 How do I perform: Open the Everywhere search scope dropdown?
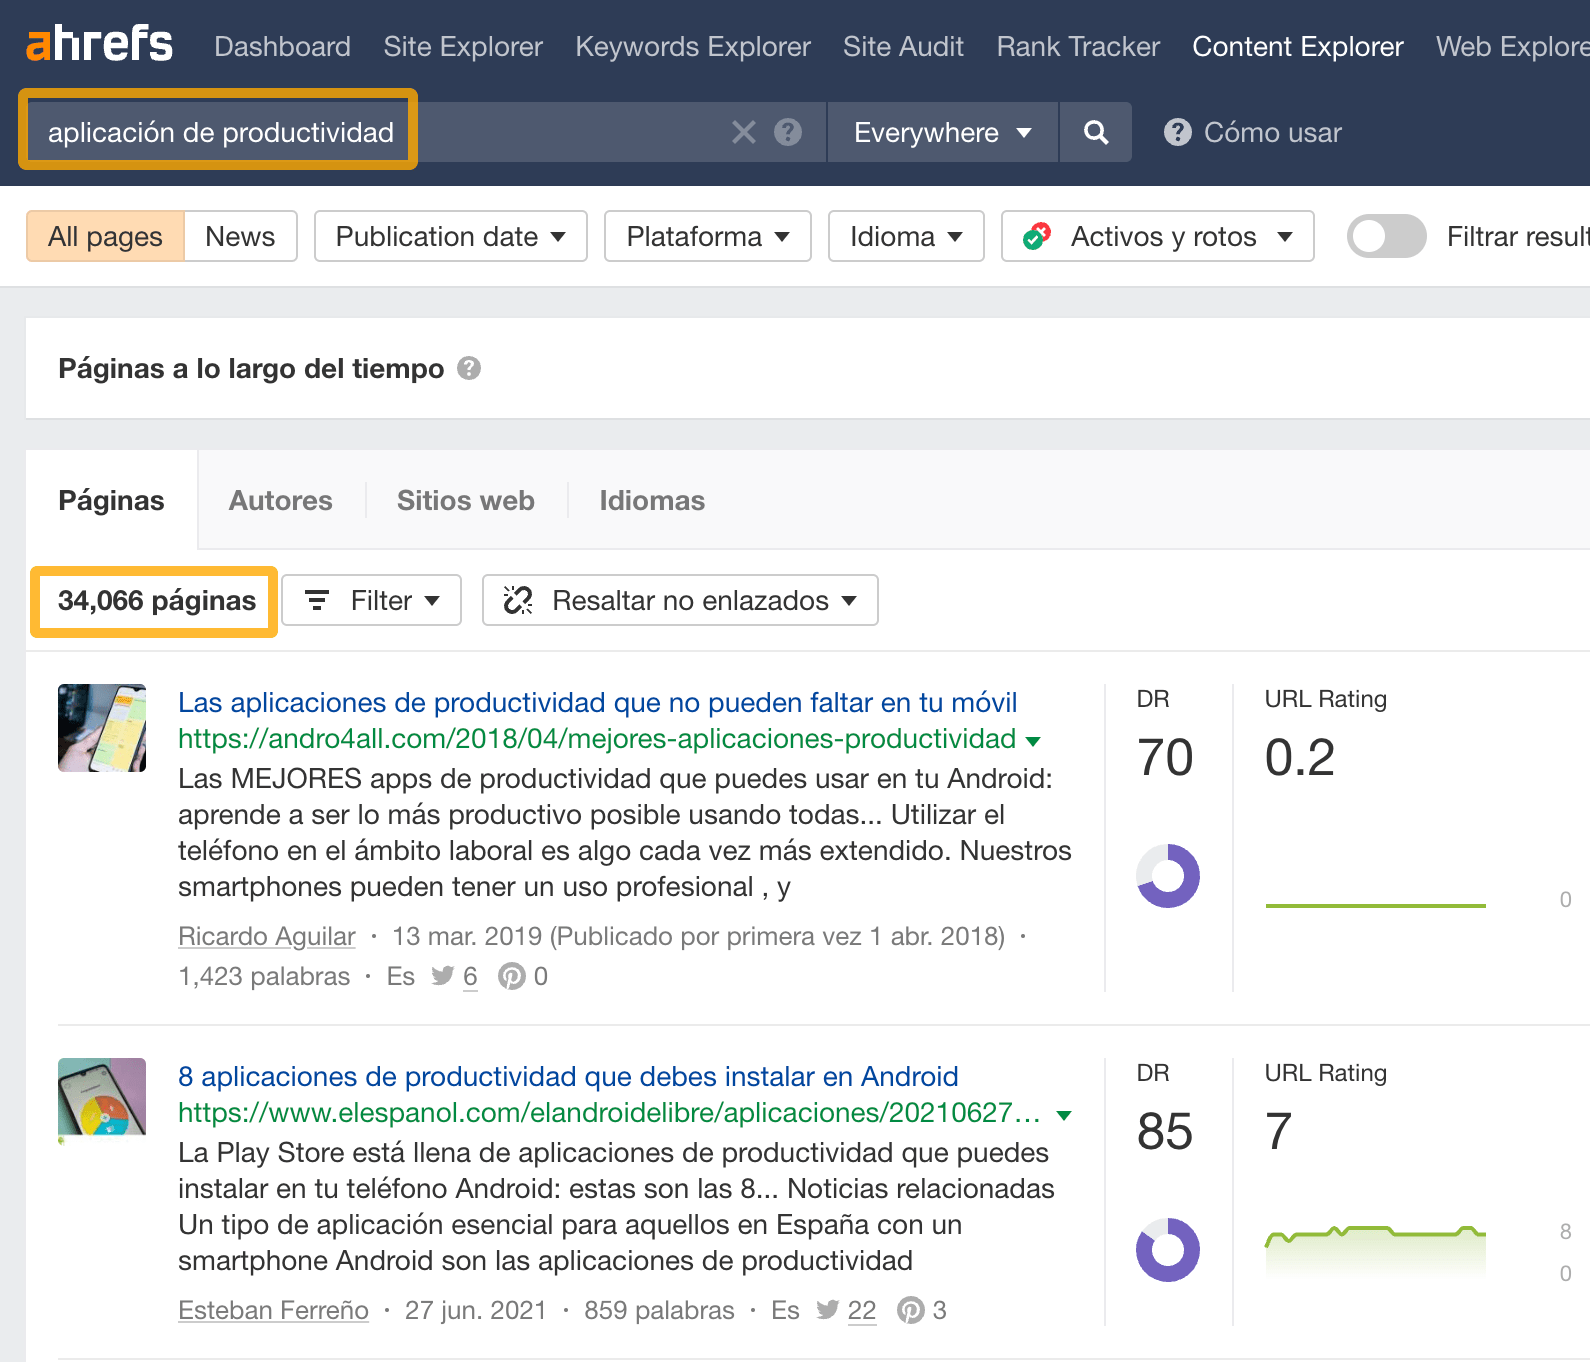point(942,132)
